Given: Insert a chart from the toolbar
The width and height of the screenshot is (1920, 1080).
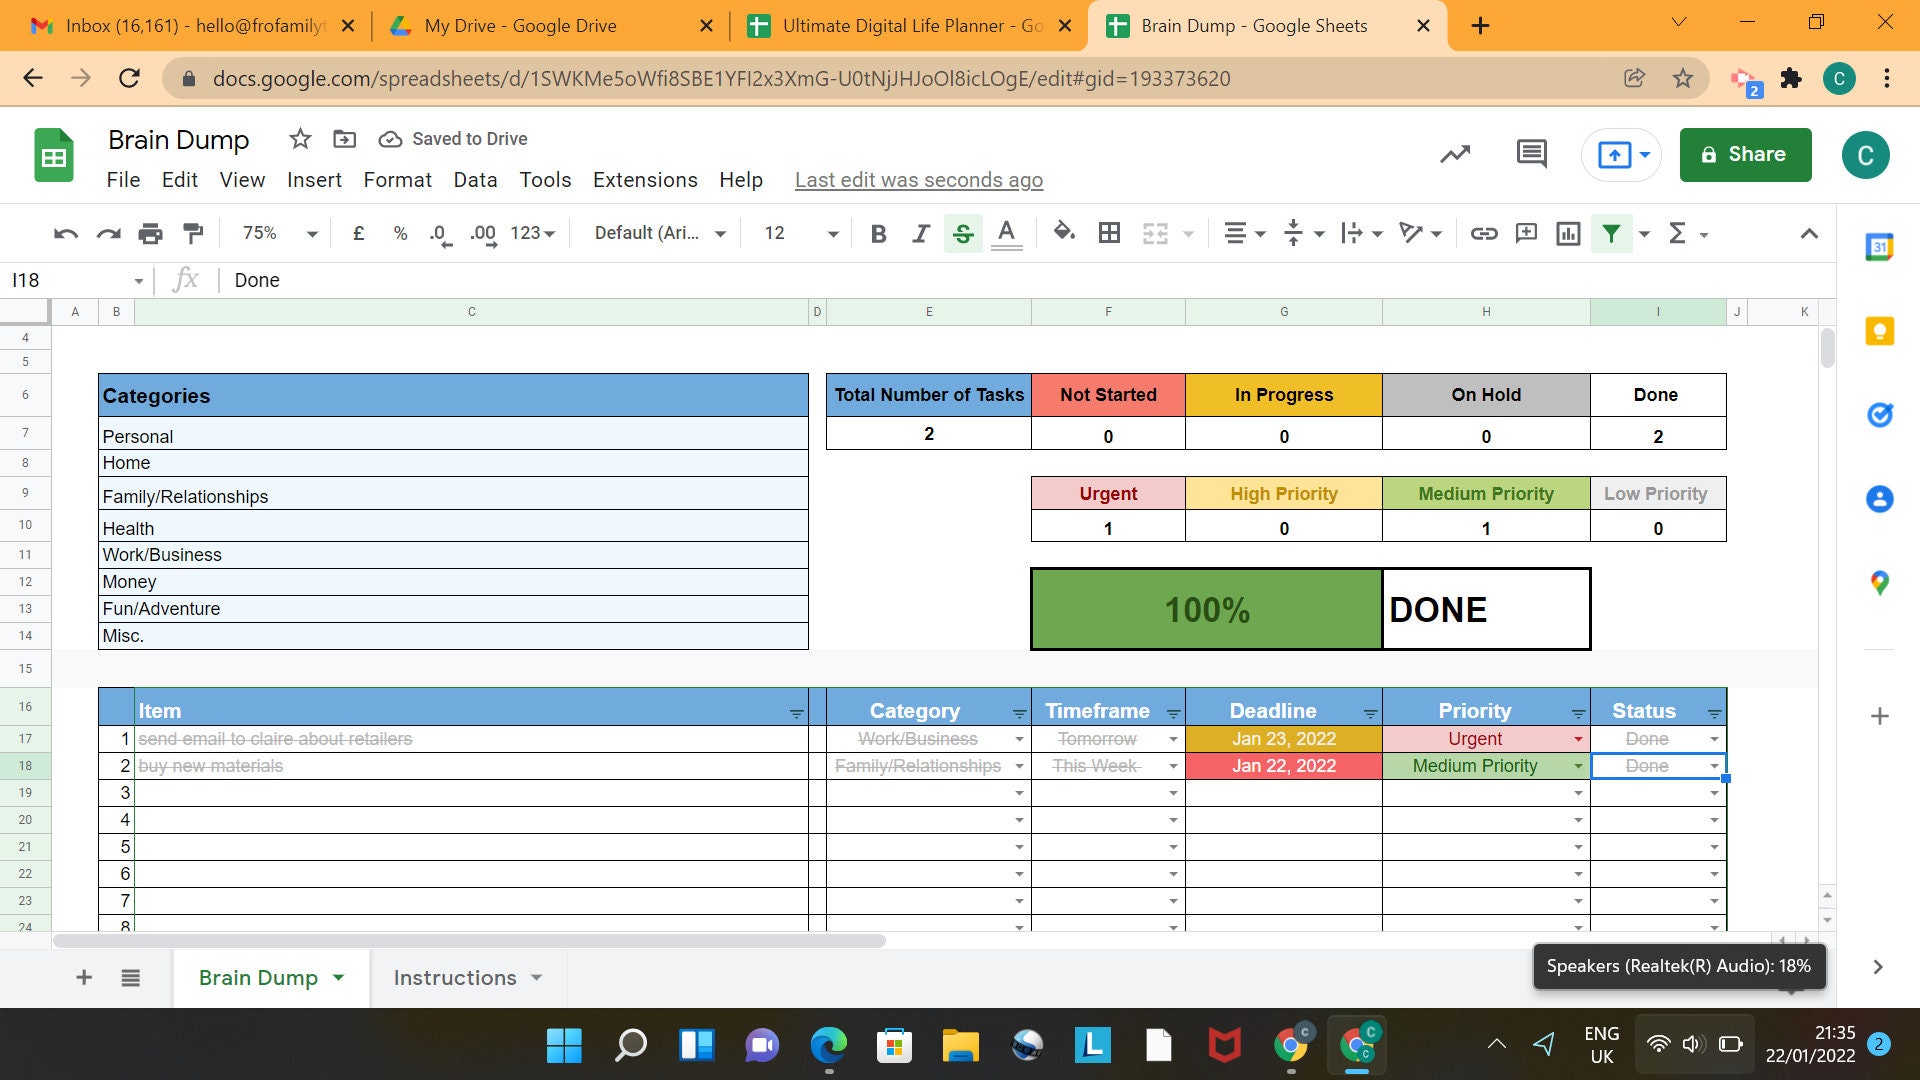Looking at the screenshot, I should 1568,233.
